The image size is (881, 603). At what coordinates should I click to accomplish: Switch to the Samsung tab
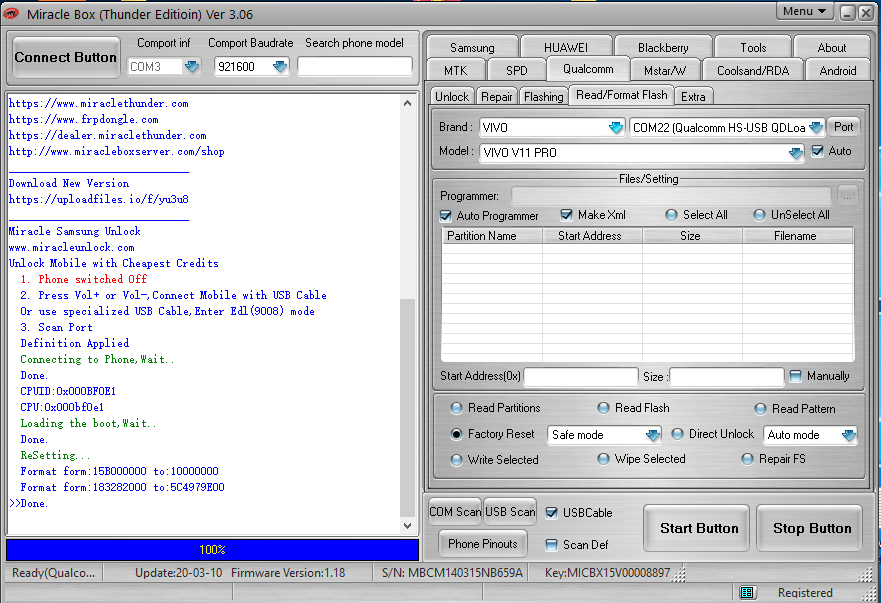coord(472,48)
